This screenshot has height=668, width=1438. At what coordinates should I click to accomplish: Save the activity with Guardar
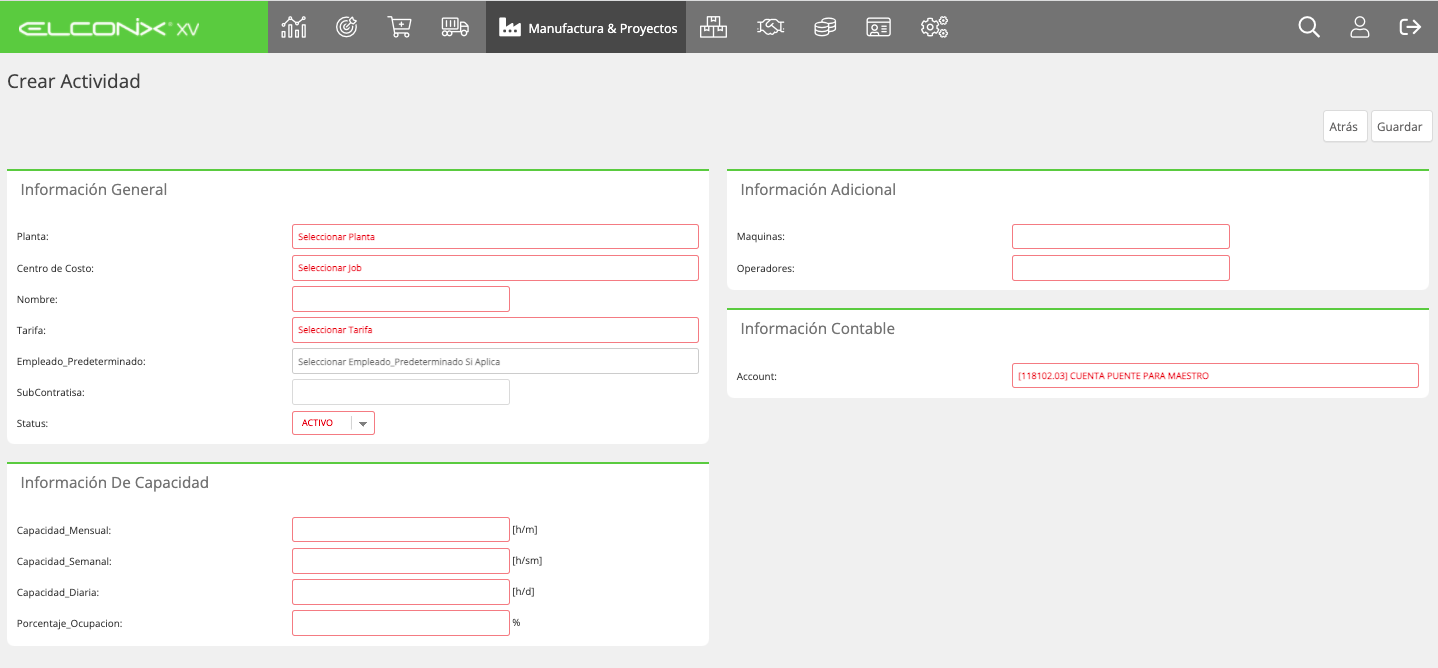point(1401,126)
